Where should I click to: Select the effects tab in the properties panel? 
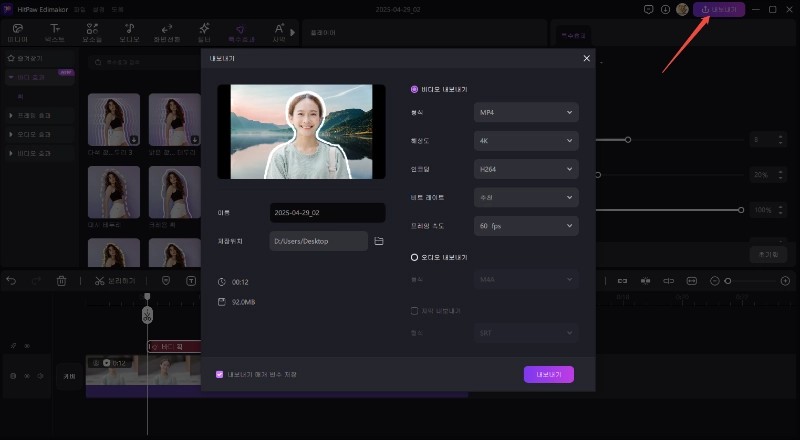click(573, 35)
